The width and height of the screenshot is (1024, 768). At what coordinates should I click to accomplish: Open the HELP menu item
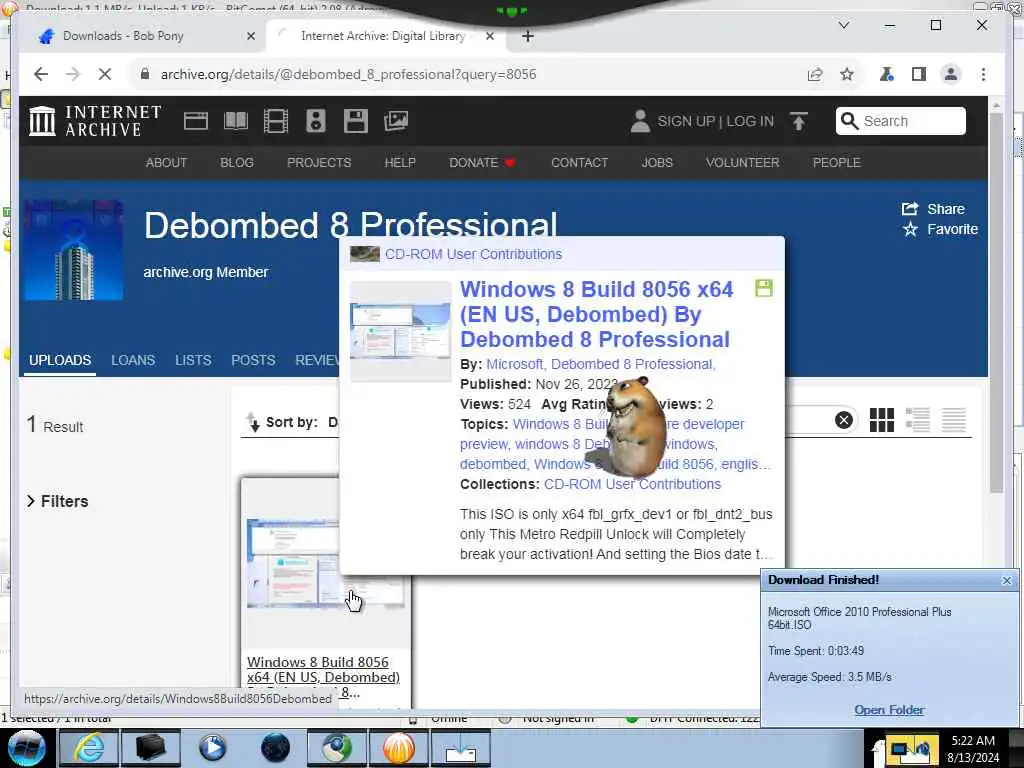(400, 163)
